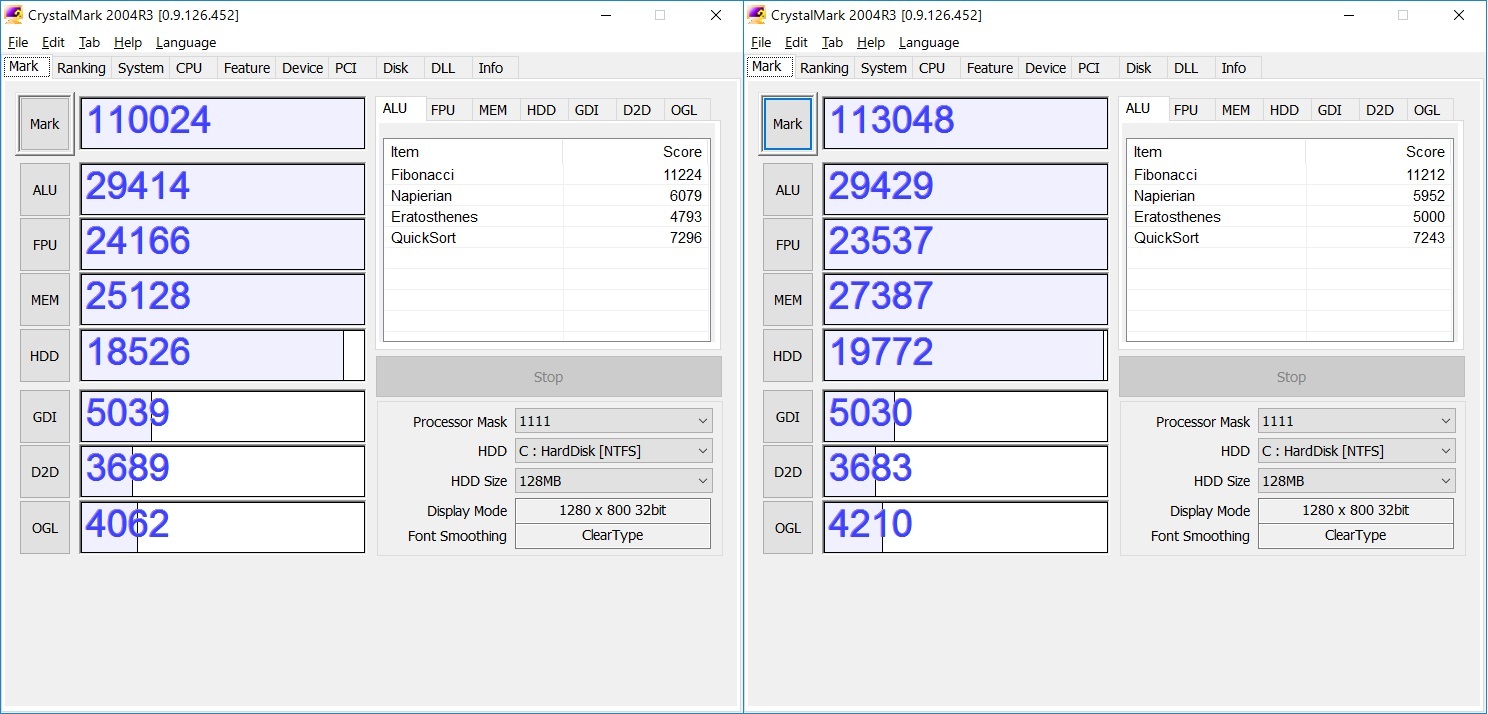
Task: Click the MEM benchmark button in right window
Action: (788, 300)
